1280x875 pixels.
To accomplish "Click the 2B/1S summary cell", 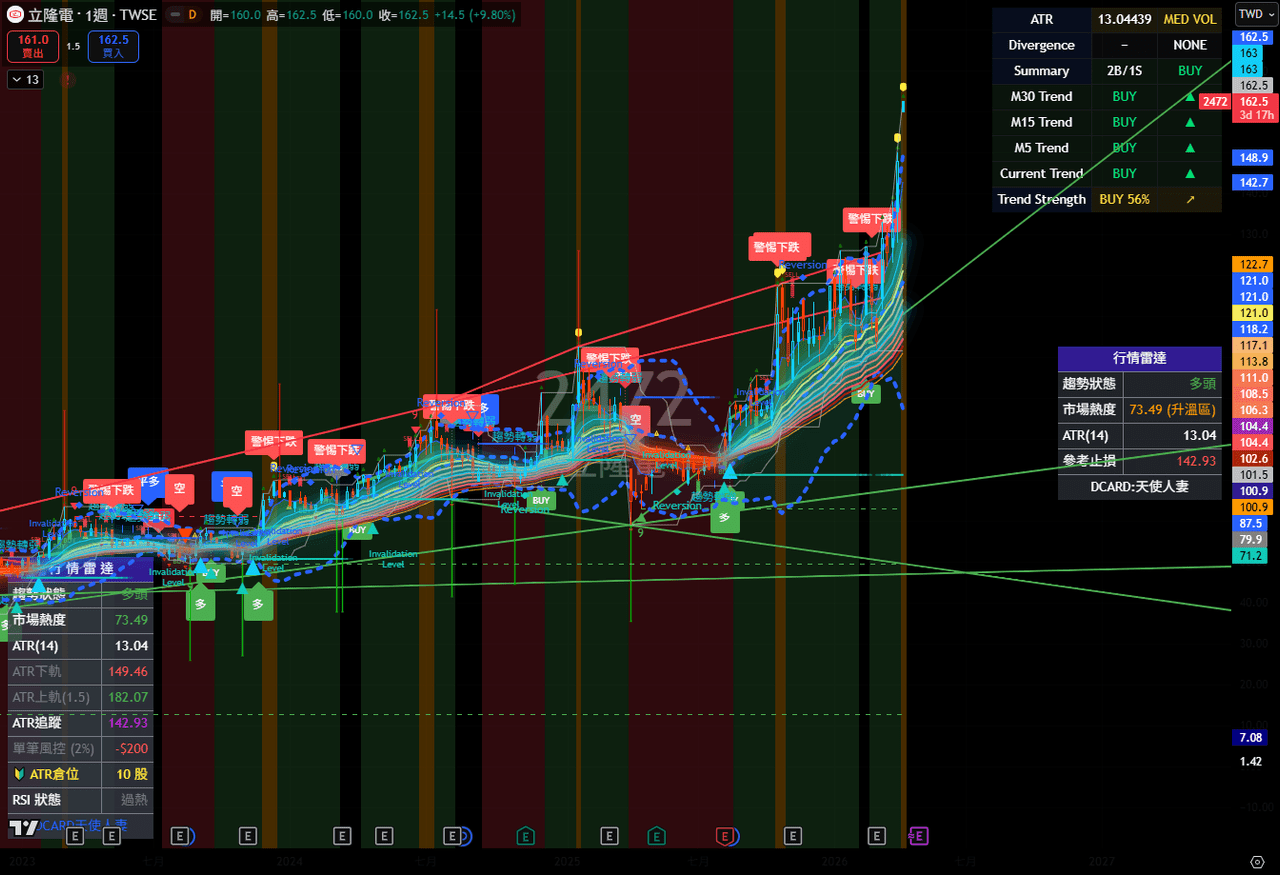I will point(1124,71).
